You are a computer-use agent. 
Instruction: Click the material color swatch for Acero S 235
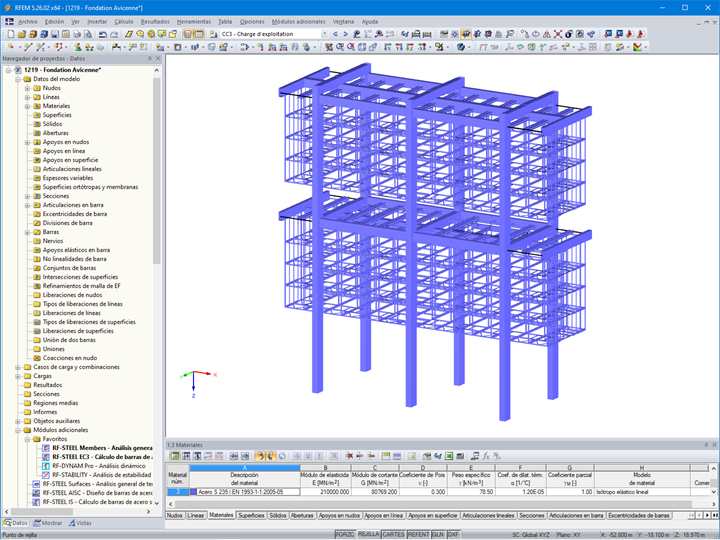(193, 492)
